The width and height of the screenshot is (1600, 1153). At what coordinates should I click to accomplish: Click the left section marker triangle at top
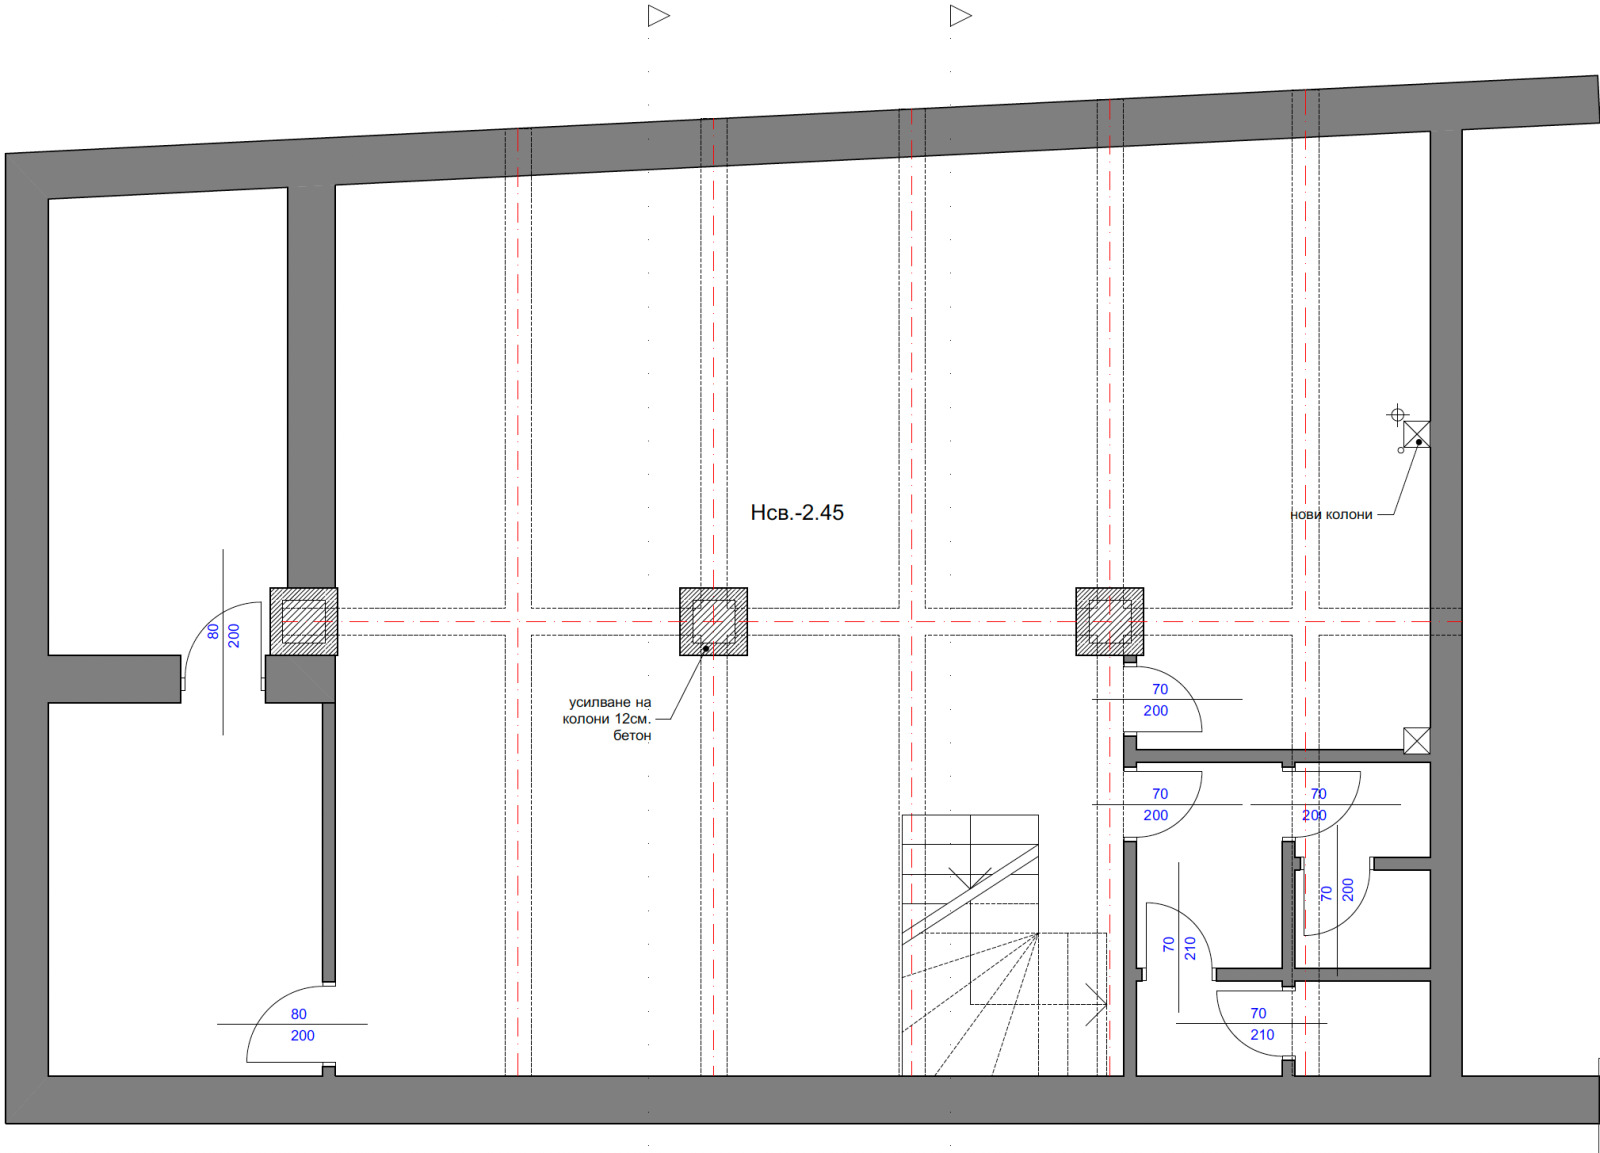coord(658,16)
